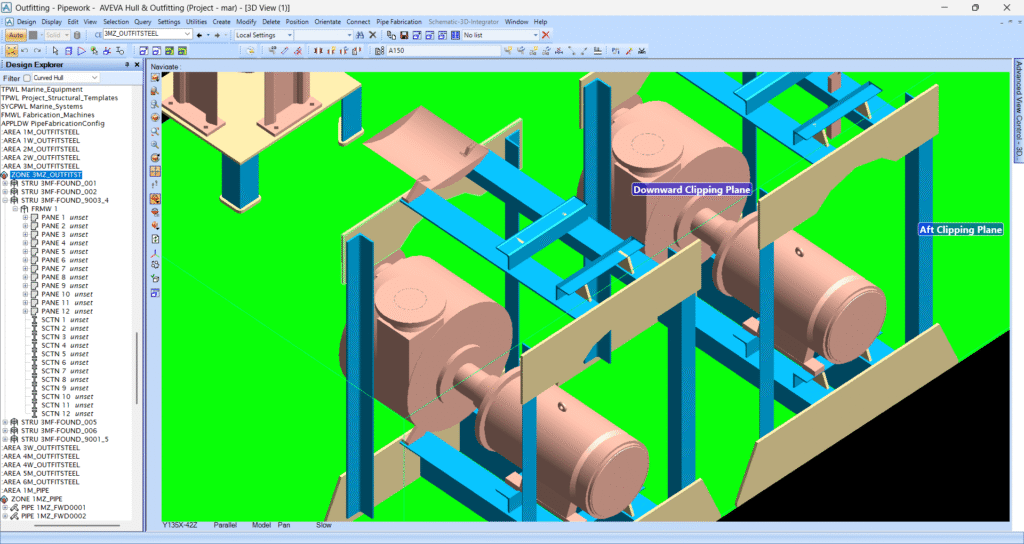Toggle the Auto button in toolbar
Screen dimensions: 1024x544
(x=16, y=35)
